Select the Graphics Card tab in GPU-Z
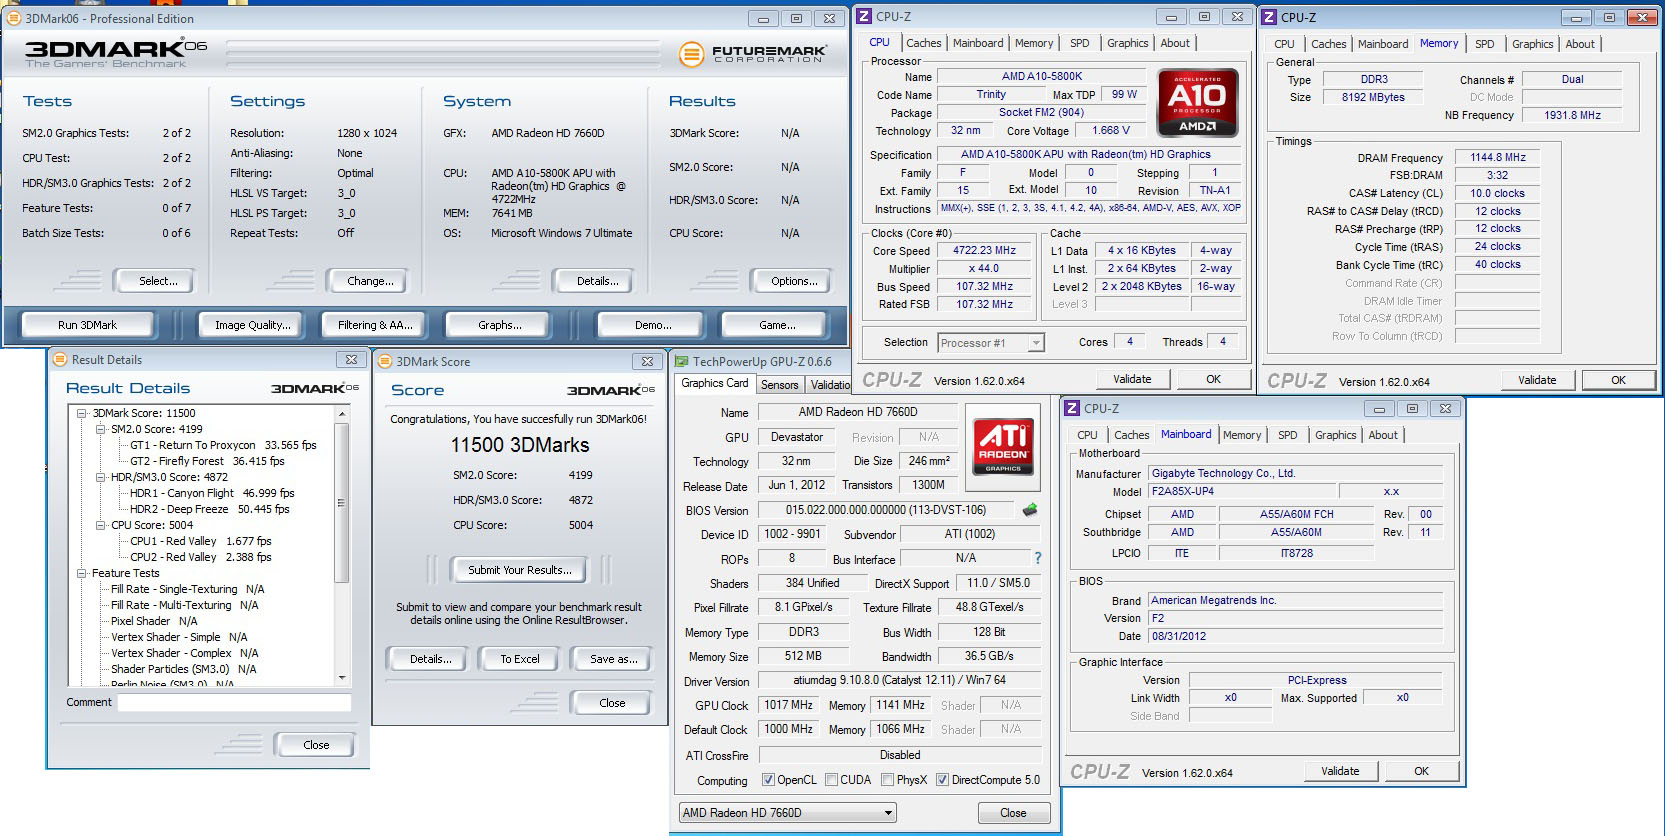The width and height of the screenshot is (1665, 836). [x=715, y=383]
